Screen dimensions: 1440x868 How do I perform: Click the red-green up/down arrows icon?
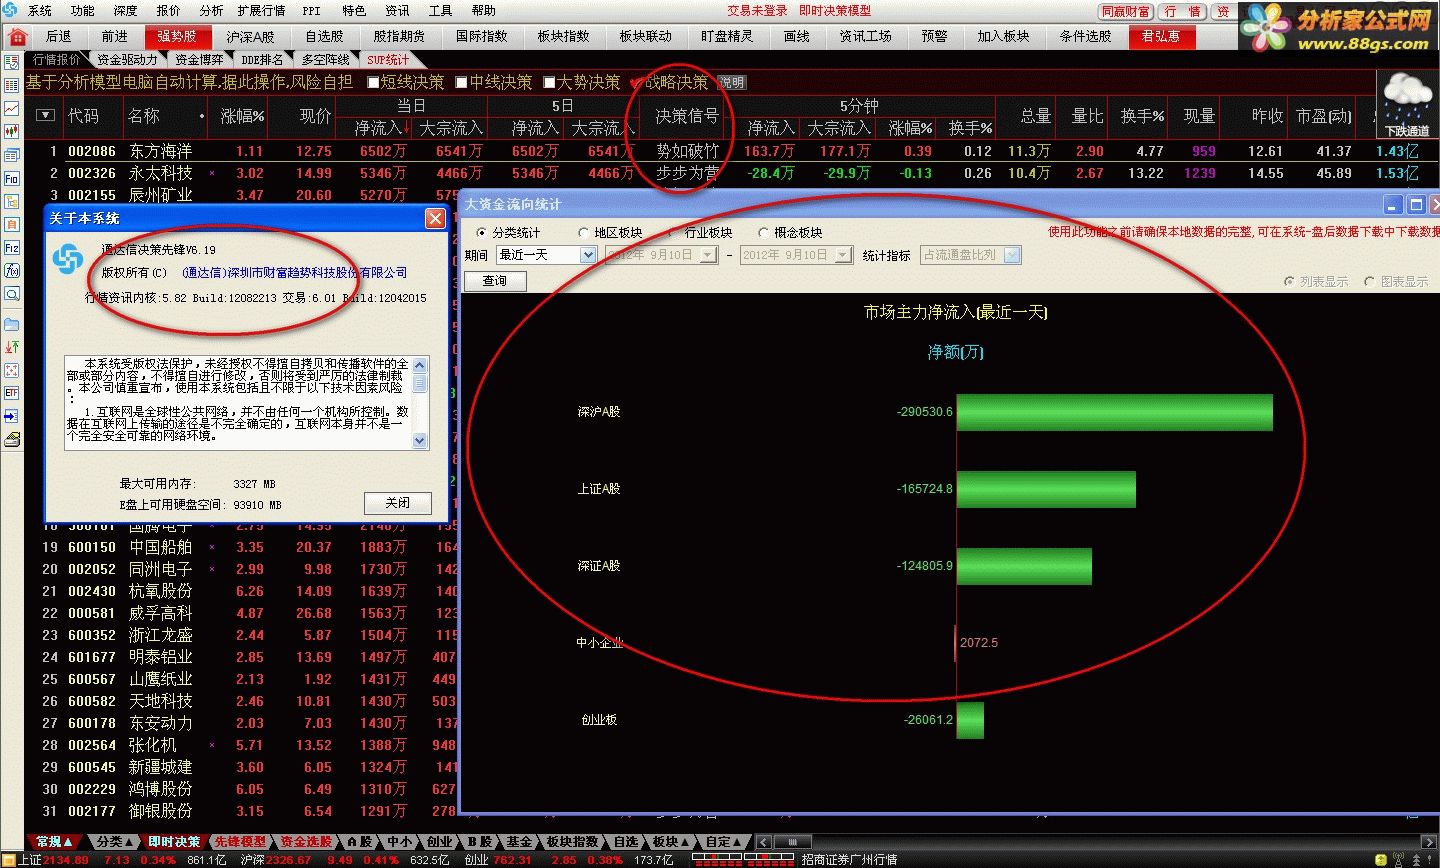coord(12,347)
